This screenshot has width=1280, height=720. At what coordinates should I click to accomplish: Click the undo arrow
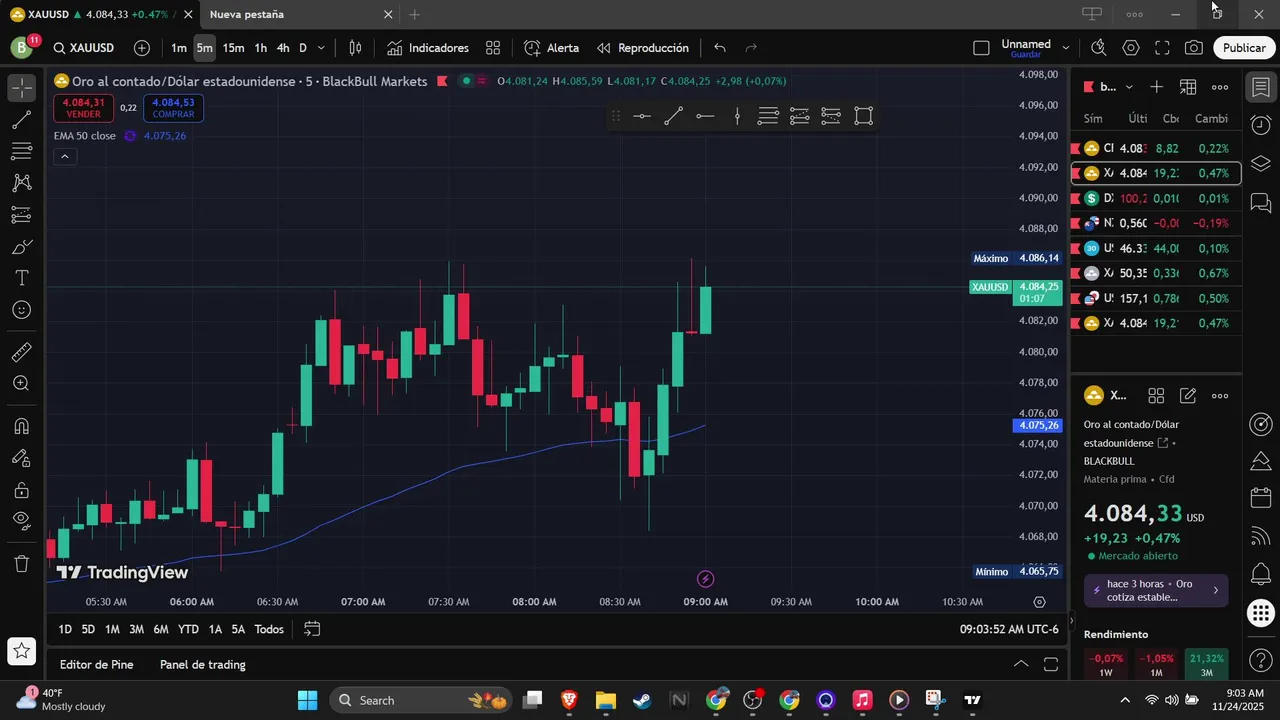720,48
